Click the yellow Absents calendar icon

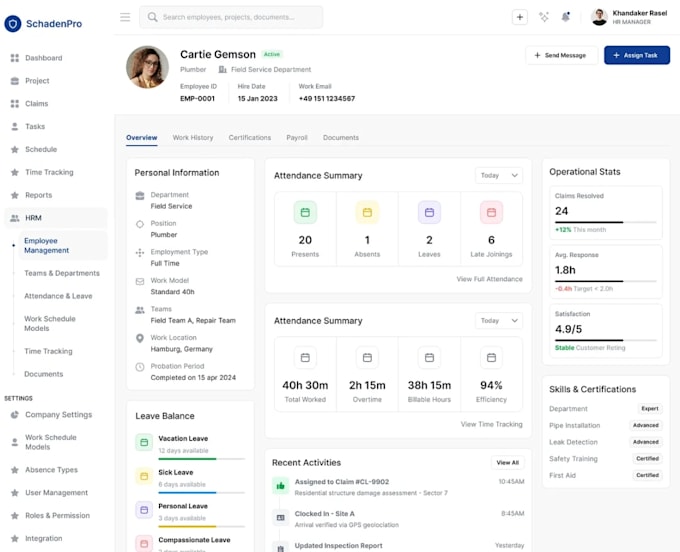point(367,212)
